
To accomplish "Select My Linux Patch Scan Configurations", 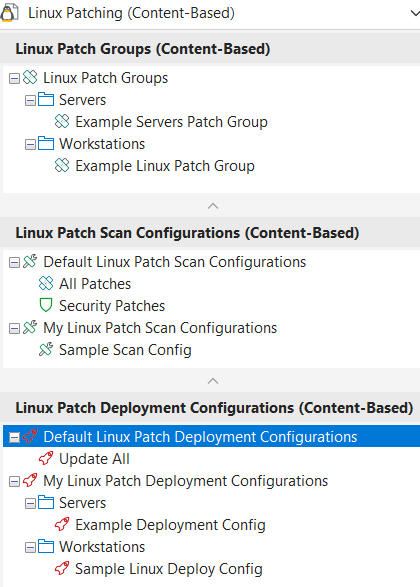I will click(160, 328).
